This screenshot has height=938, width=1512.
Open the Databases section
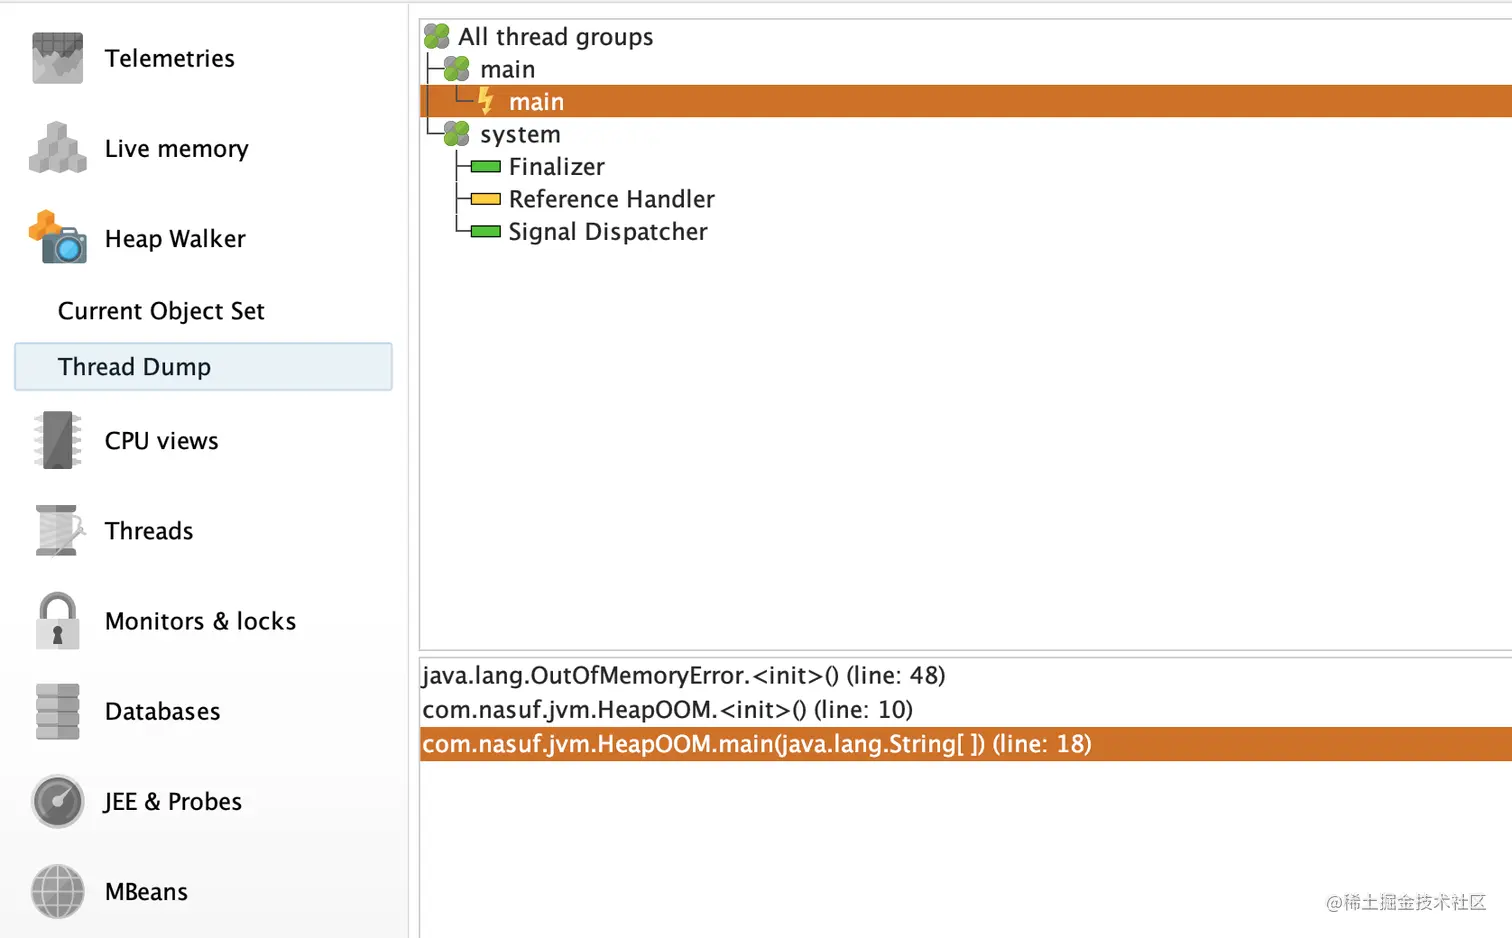[162, 711]
